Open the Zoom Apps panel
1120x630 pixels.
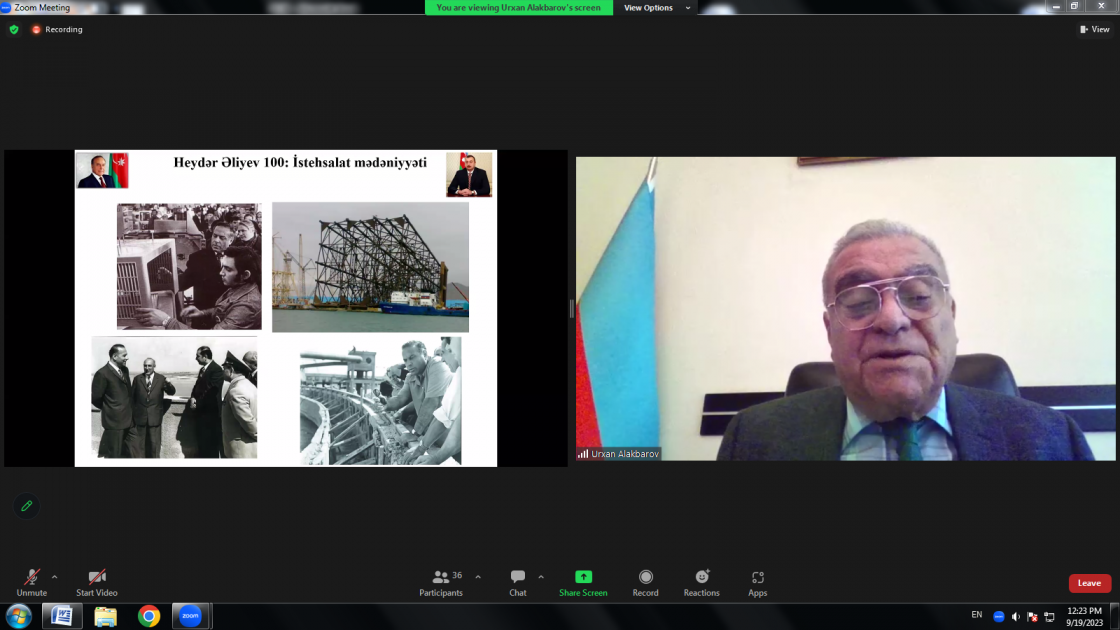[x=758, y=582]
